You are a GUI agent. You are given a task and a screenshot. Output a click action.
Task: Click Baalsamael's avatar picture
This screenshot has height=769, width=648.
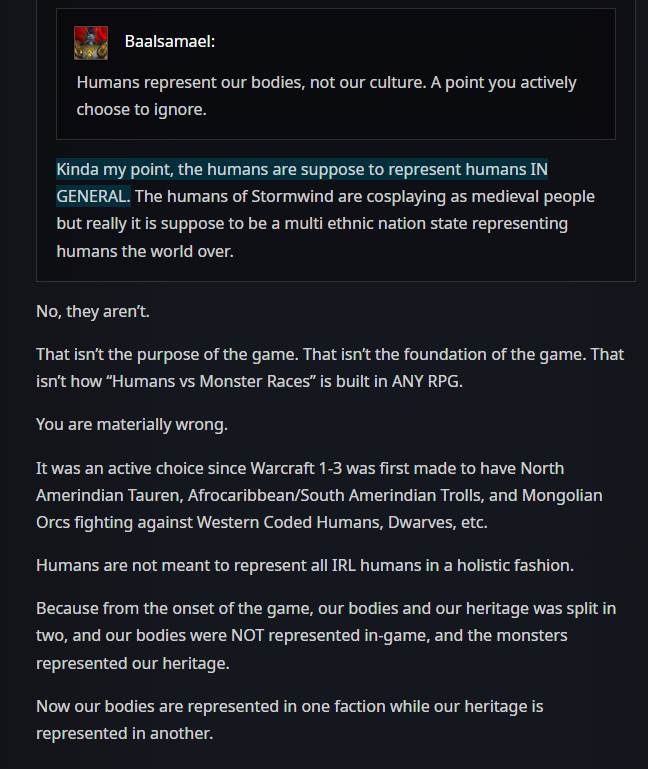pyautogui.click(x=91, y=43)
